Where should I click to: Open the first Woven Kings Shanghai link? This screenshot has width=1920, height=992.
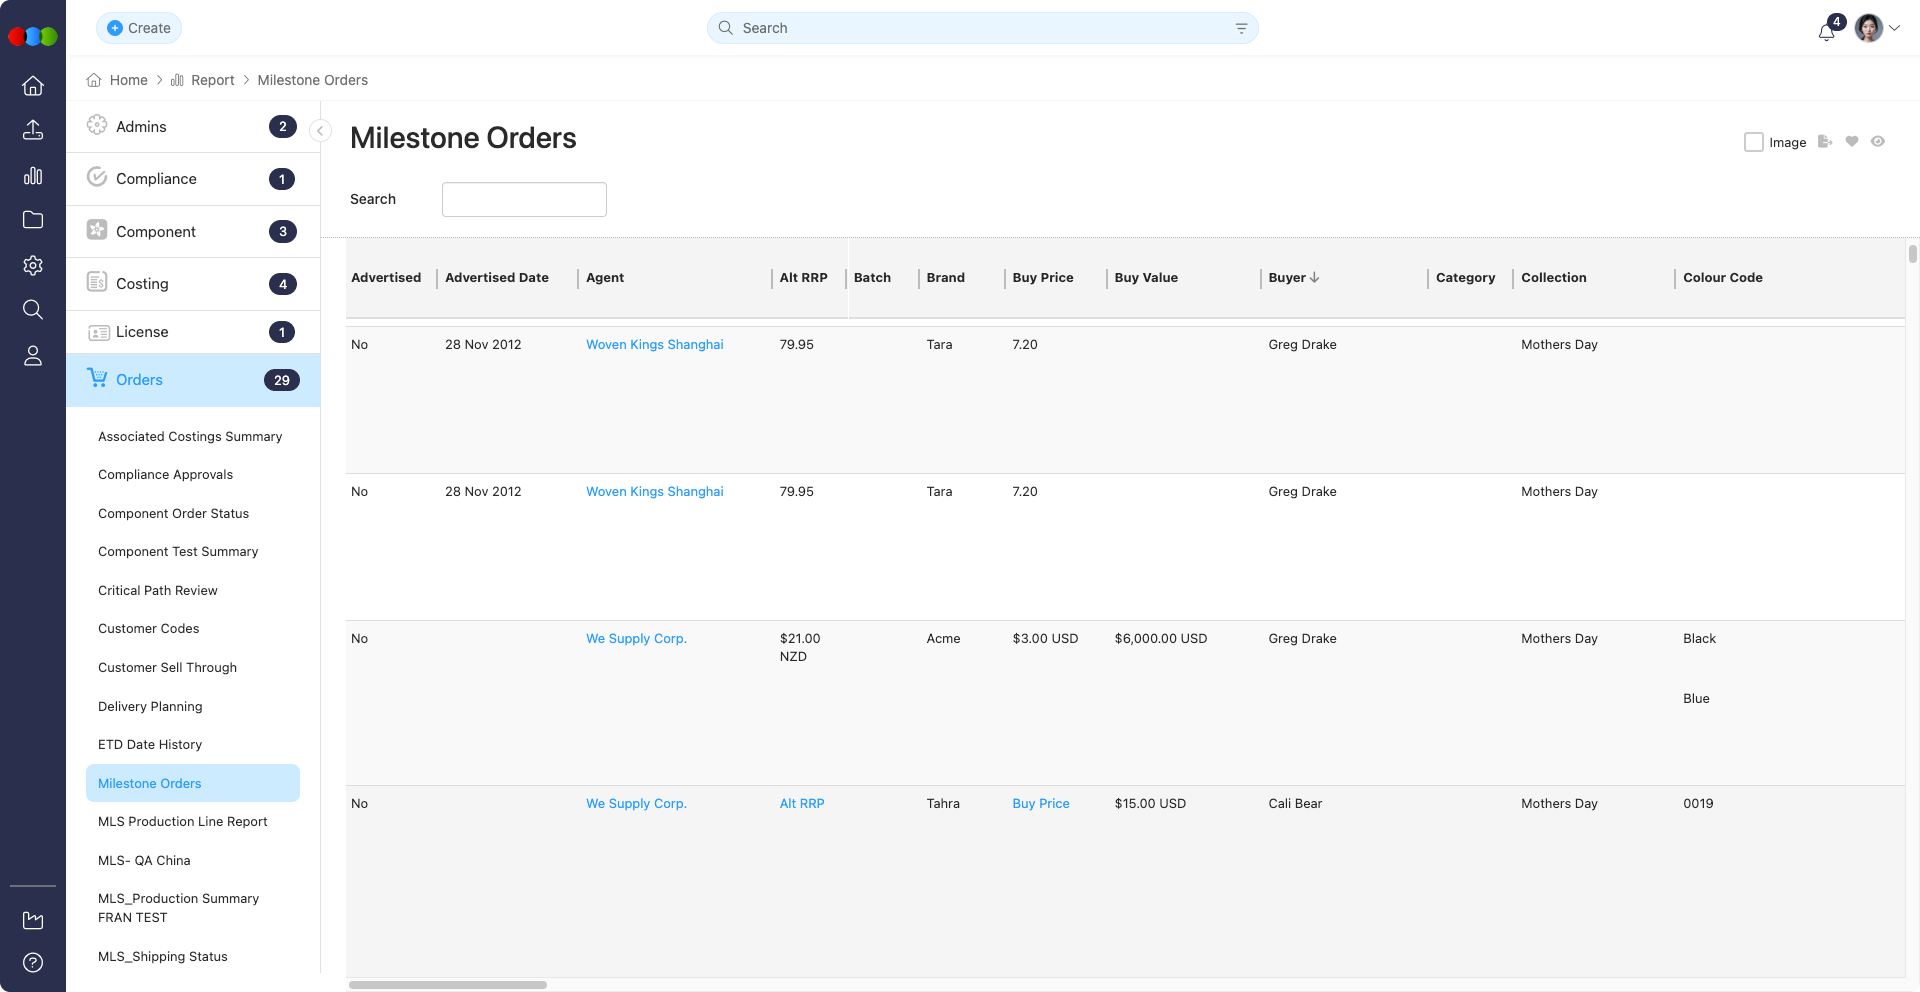654,344
